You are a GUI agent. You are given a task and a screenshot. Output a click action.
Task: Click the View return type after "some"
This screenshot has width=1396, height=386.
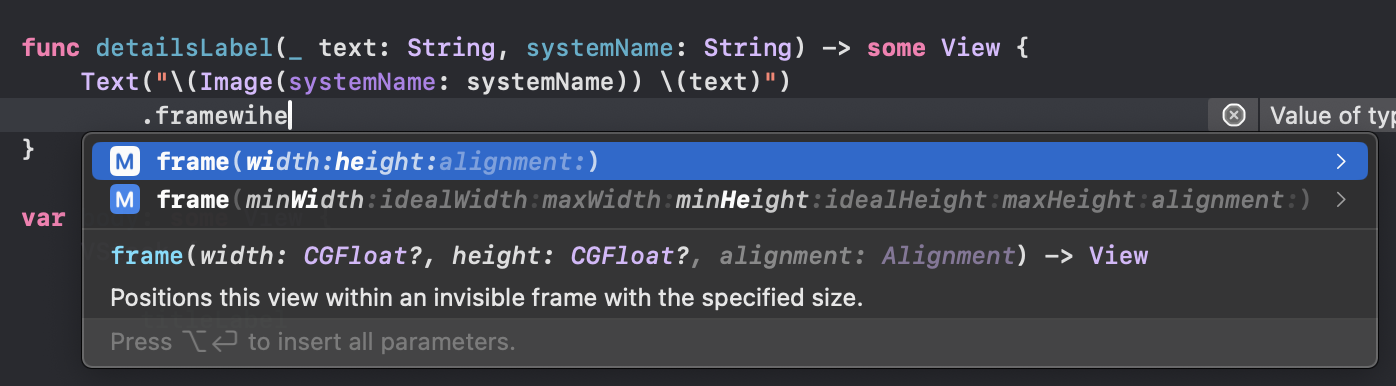971,47
